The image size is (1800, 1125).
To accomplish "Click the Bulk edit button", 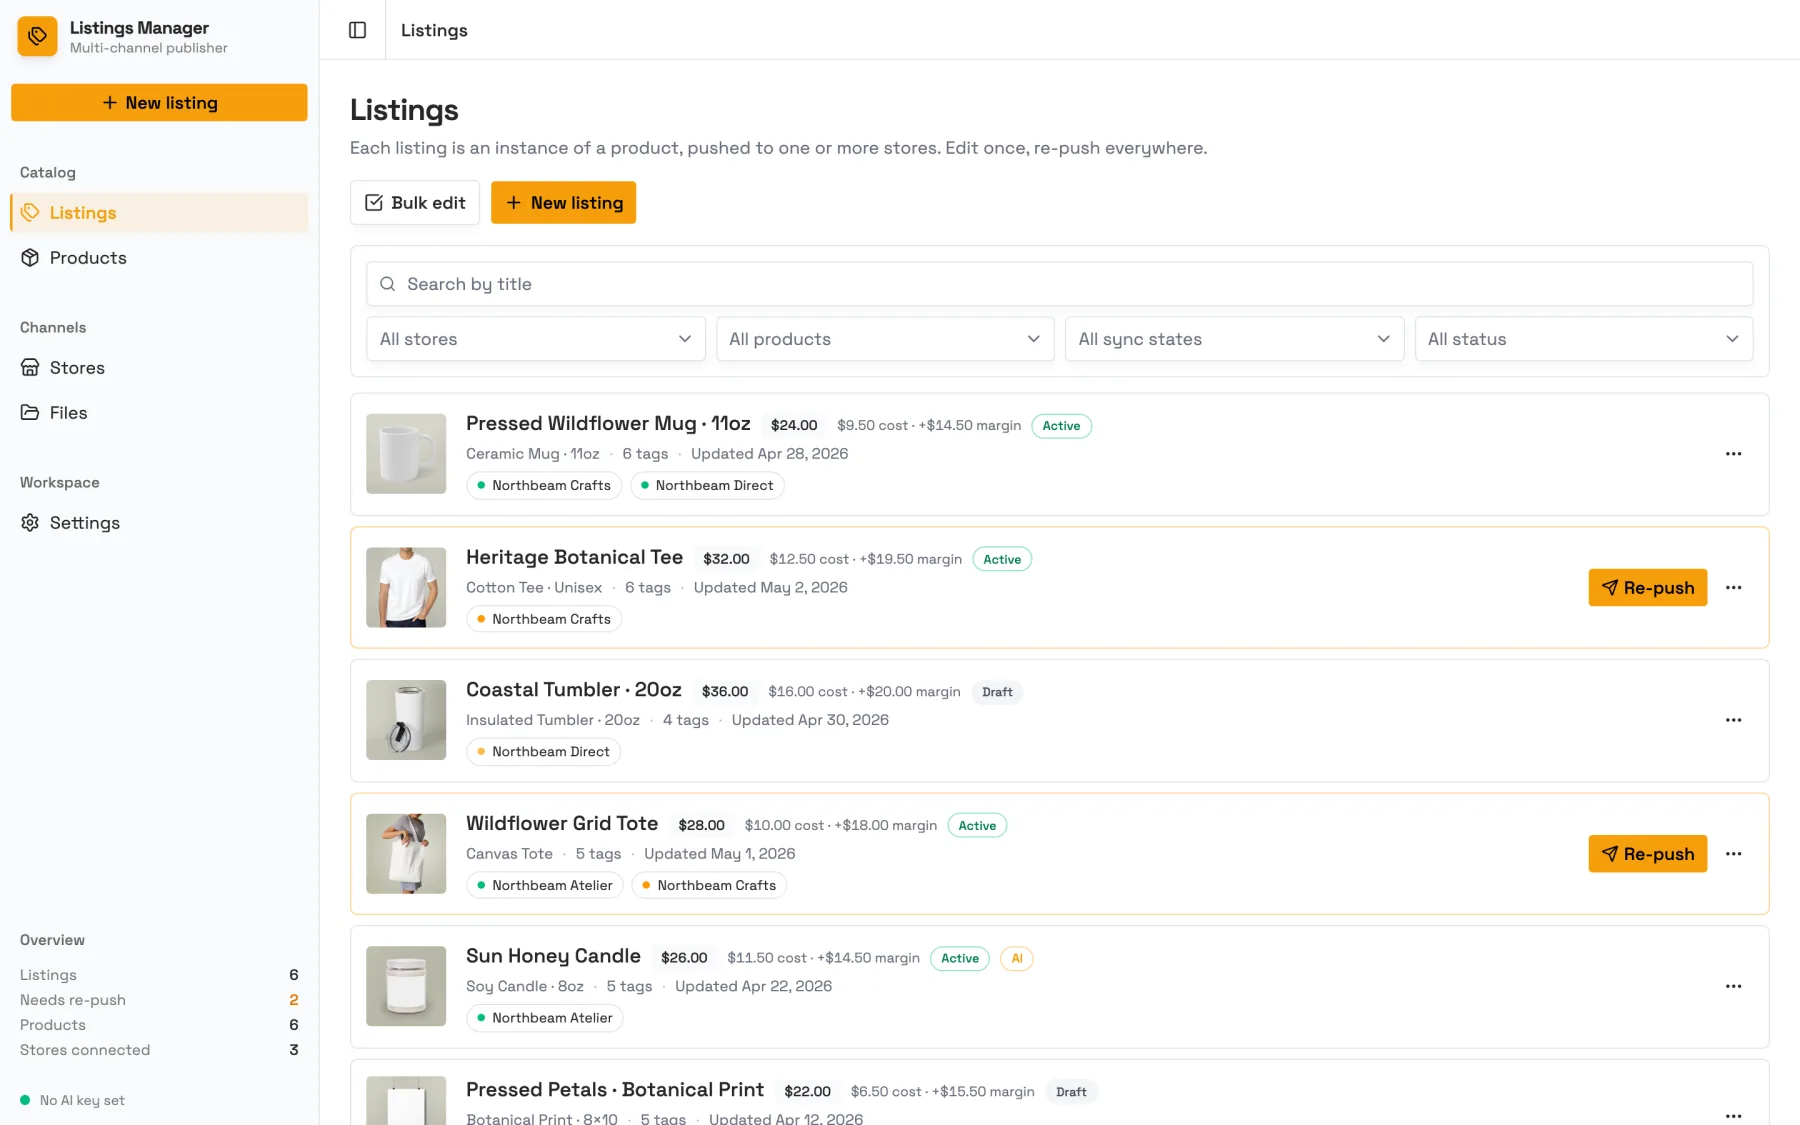I will (415, 203).
